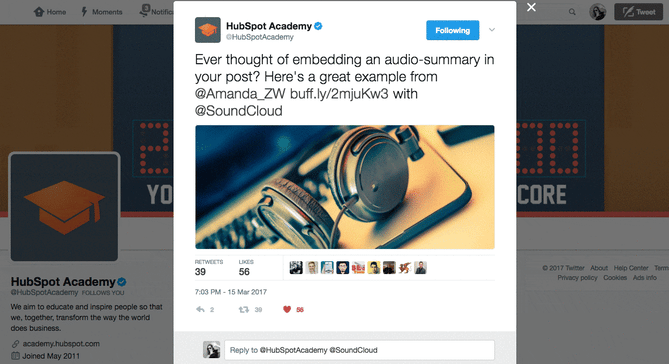Click the reply arrow icon under the tweet
Viewport: 669px width, 364px height.
(200, 309)
